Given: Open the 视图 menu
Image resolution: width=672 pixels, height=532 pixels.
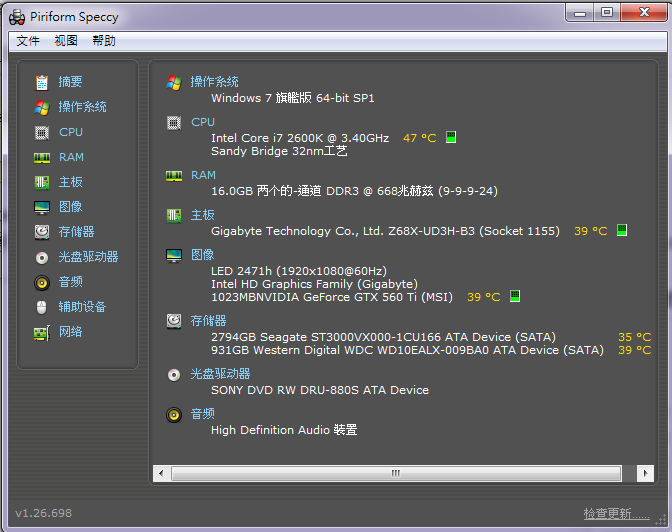Looking at the screenshot, I should tap(66, 41).
